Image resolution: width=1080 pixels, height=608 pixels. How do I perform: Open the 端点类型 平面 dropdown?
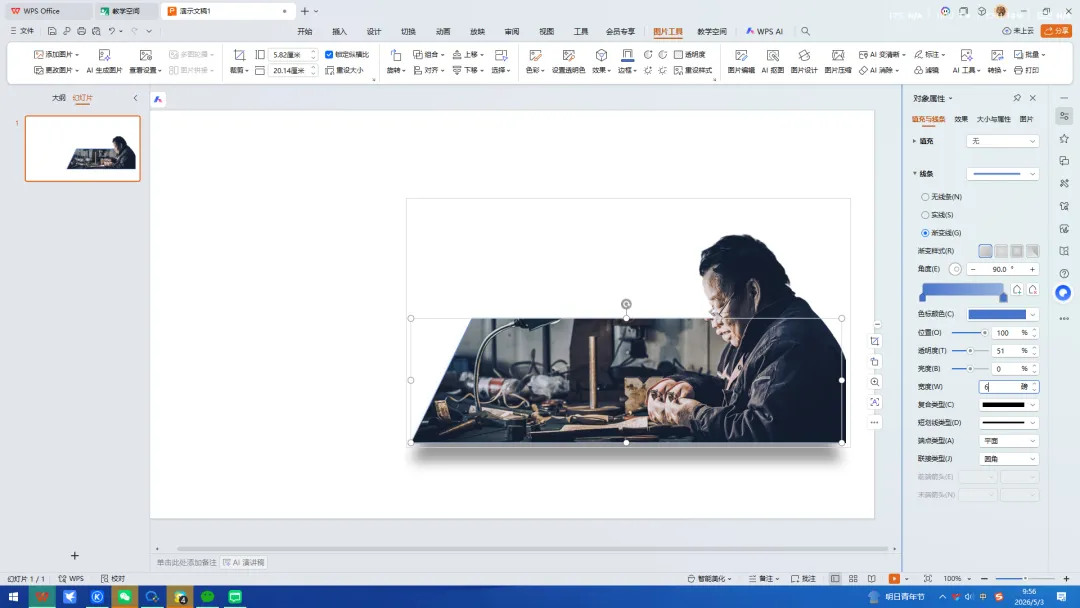point(1008,441)
